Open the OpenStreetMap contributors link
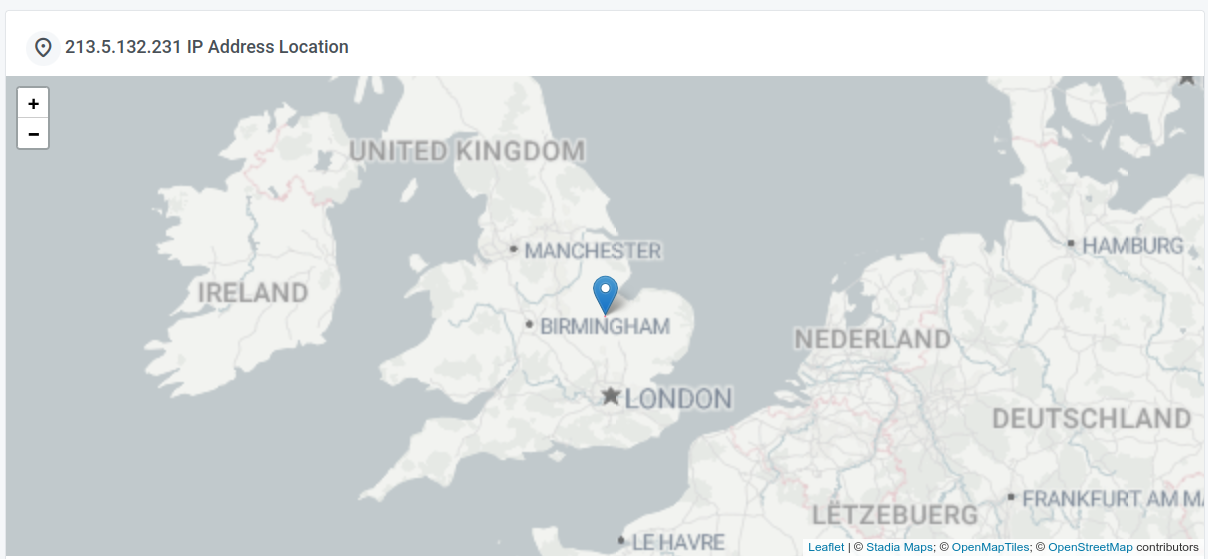 (x=1090, y=547)
